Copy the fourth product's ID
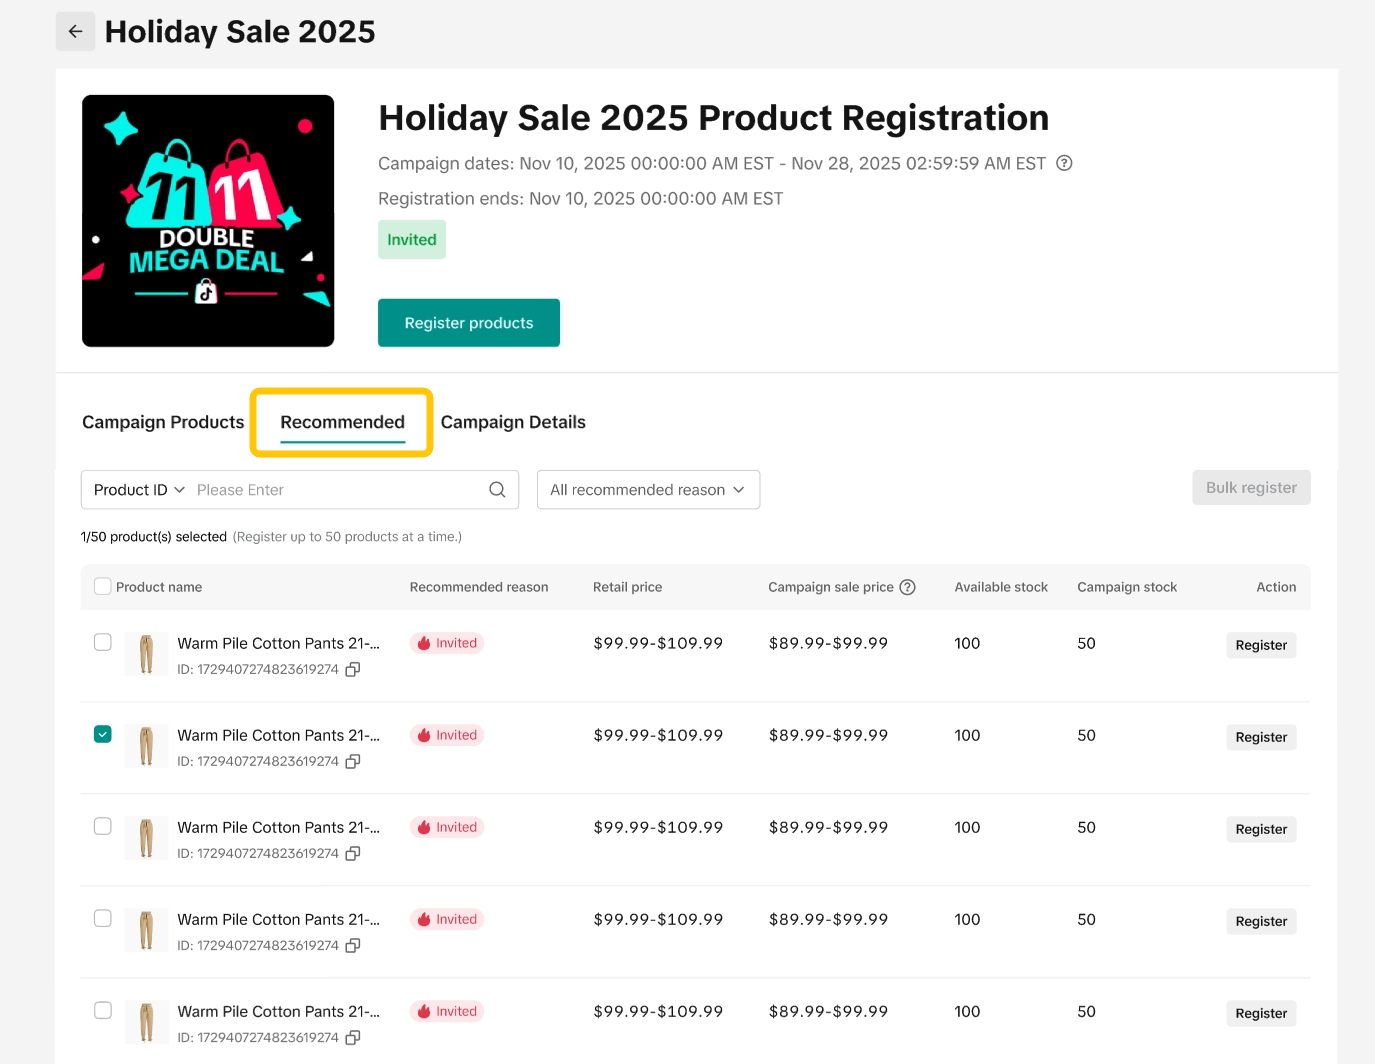1375x1064 pixels. click(353, 946)
